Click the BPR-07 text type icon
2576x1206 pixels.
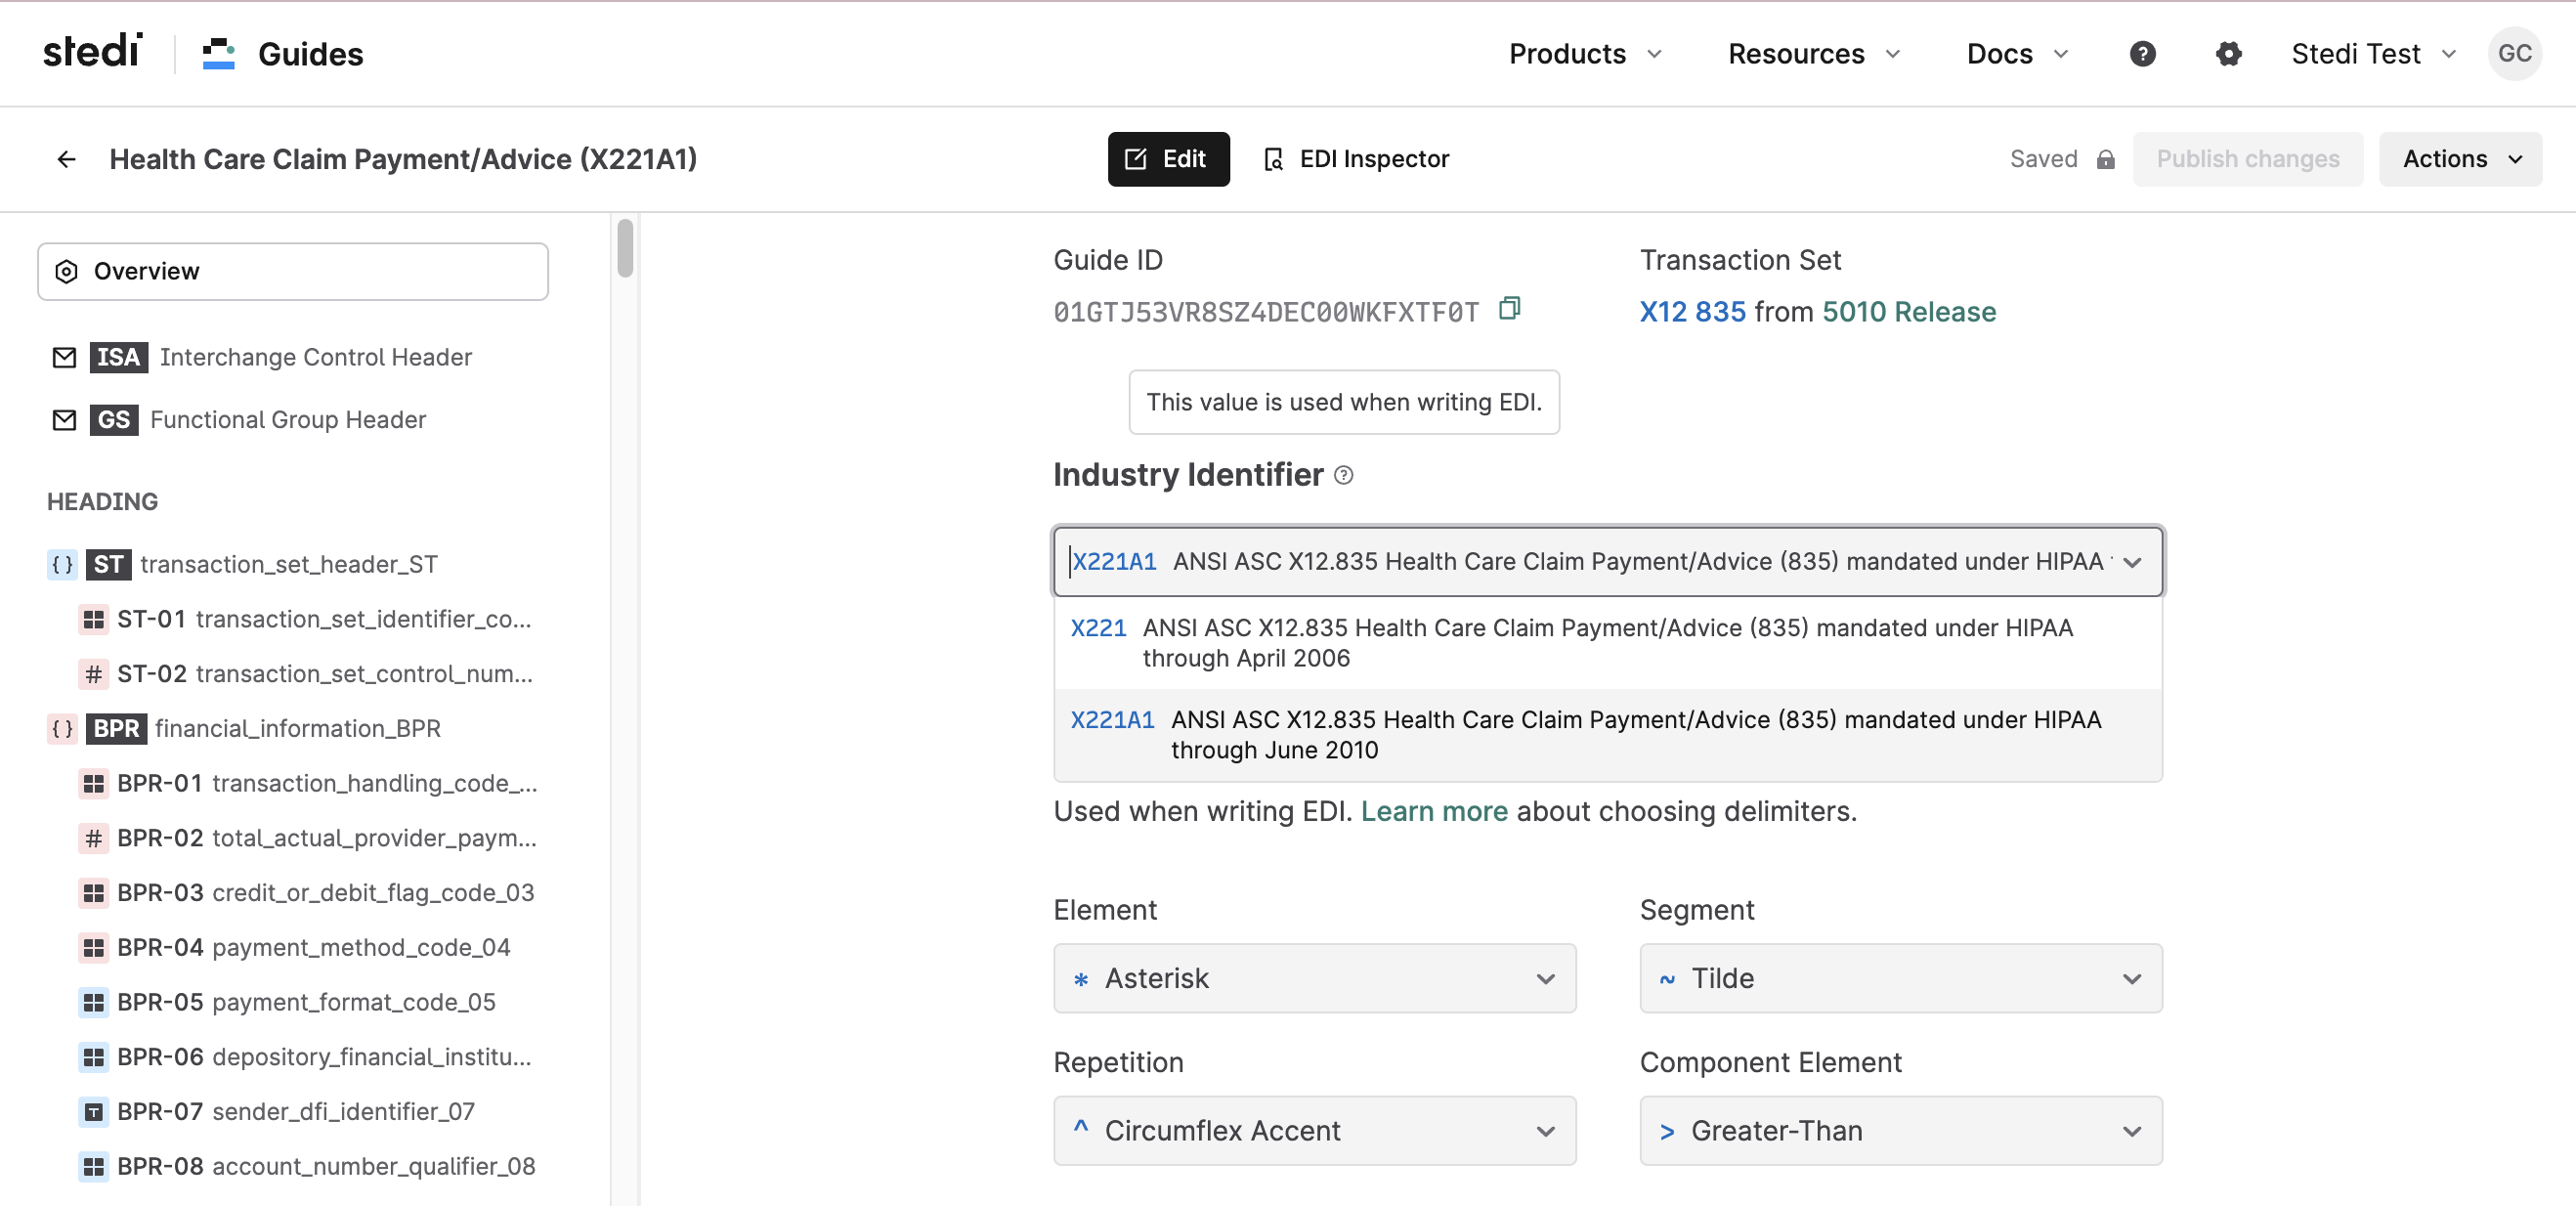click(x=93, y=1112)
